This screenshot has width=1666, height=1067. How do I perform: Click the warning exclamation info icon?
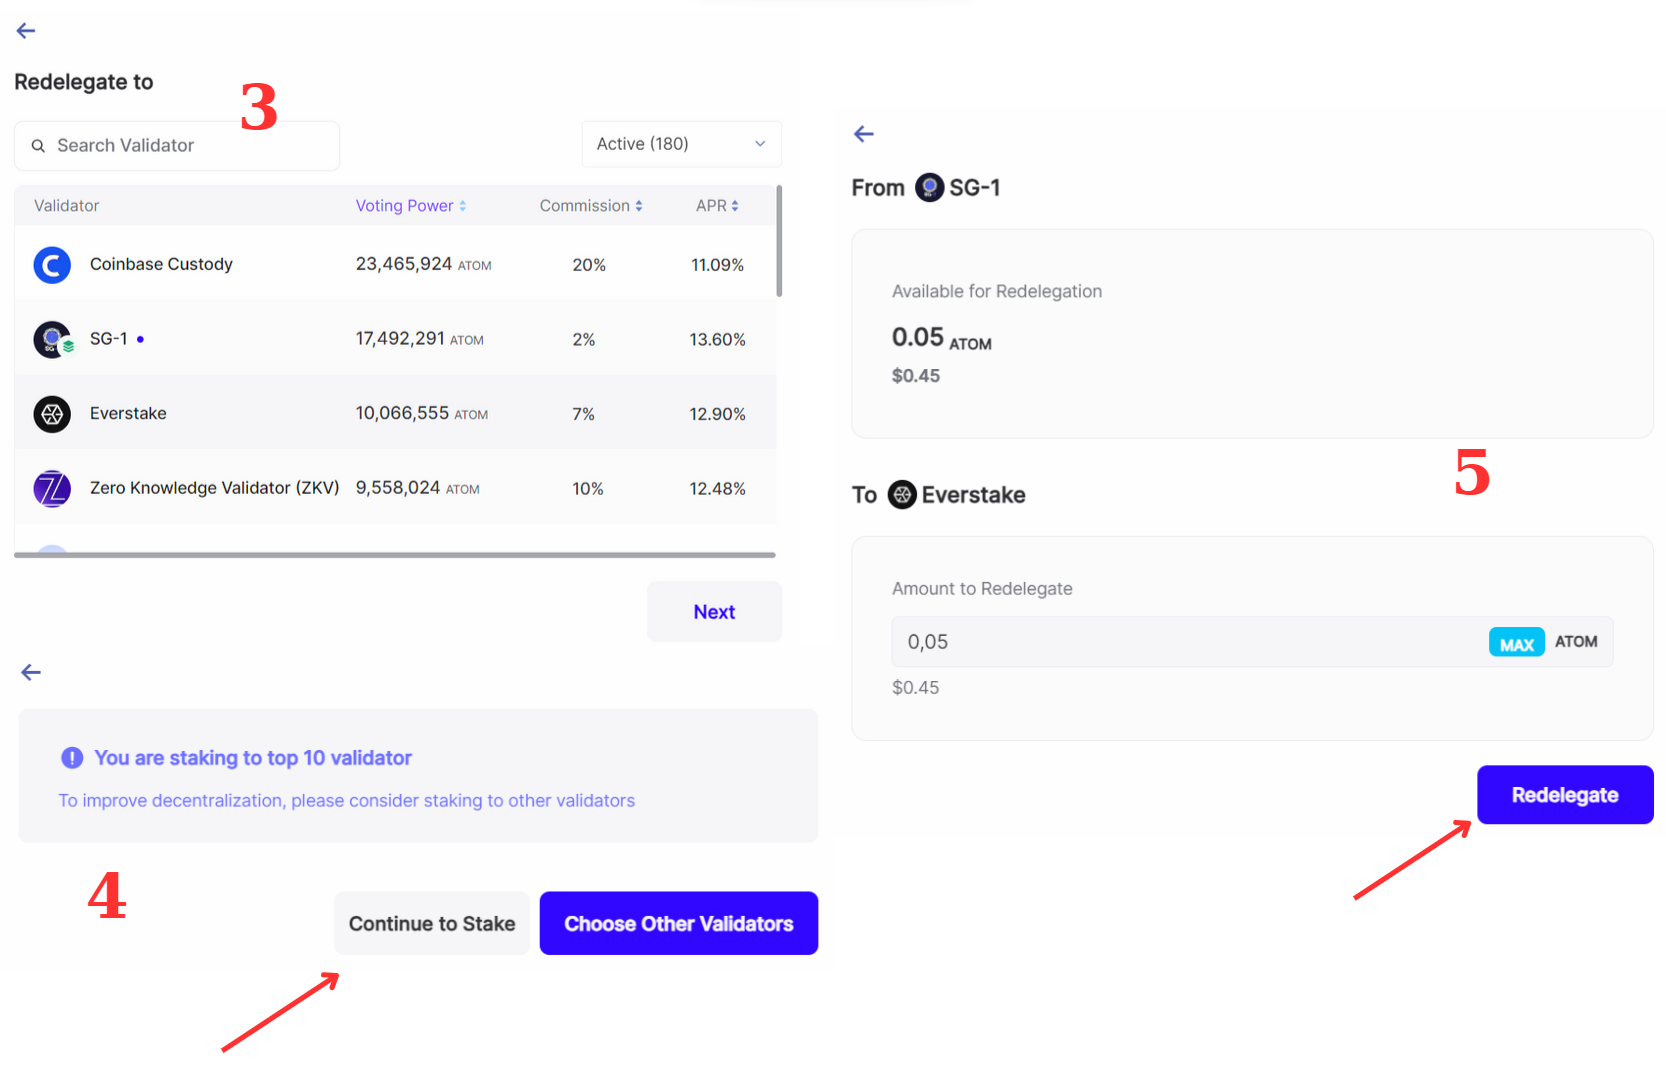point(72,758)
